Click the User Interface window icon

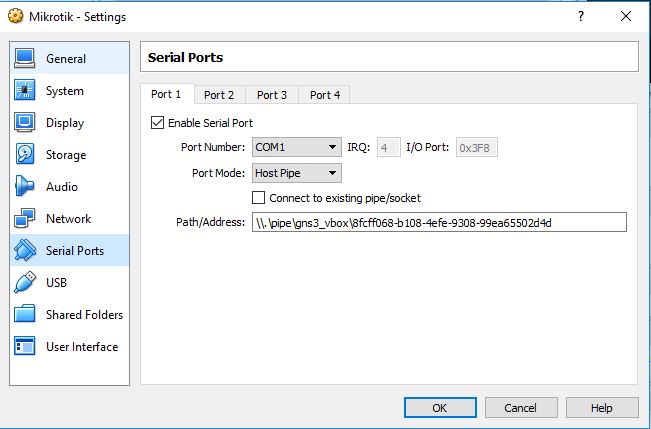click(24, 346)
